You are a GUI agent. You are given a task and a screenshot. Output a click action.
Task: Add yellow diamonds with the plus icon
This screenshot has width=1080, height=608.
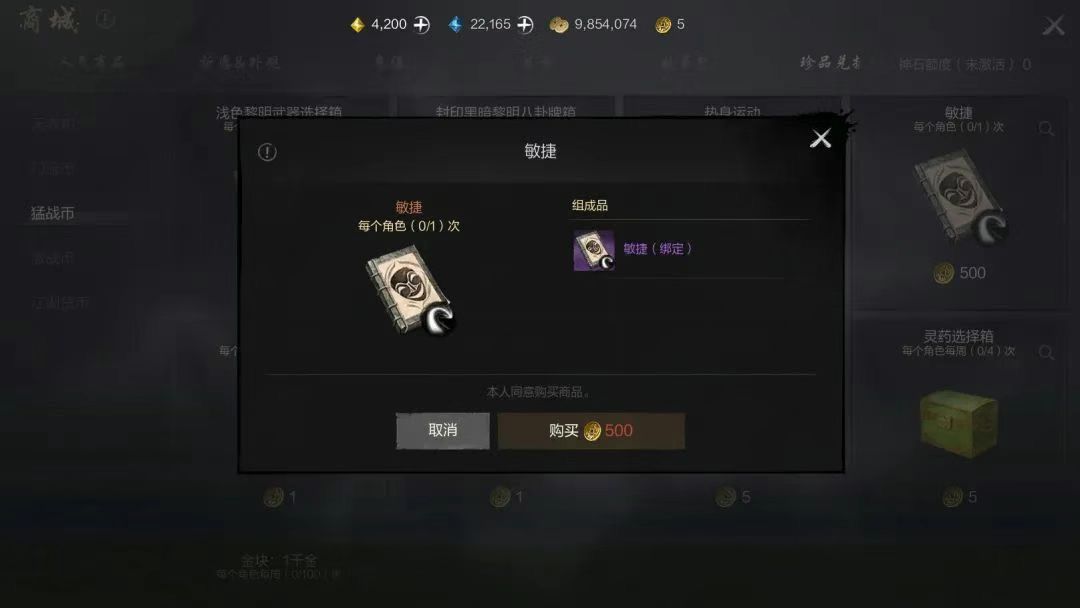click(x=422, y=25)
